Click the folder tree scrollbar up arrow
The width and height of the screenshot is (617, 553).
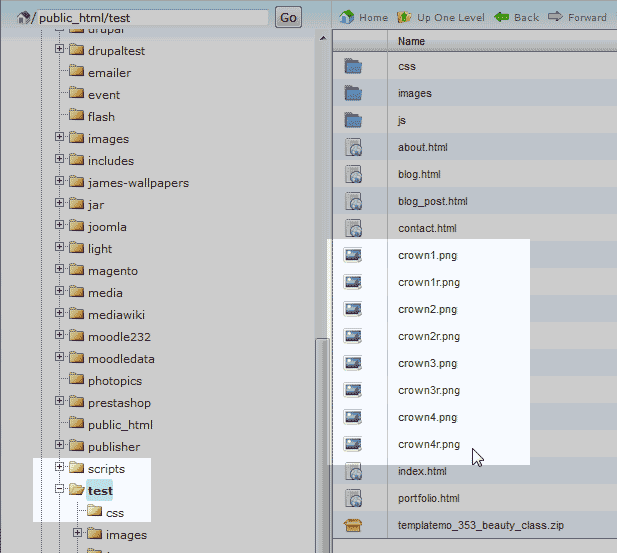coord(323,38)
